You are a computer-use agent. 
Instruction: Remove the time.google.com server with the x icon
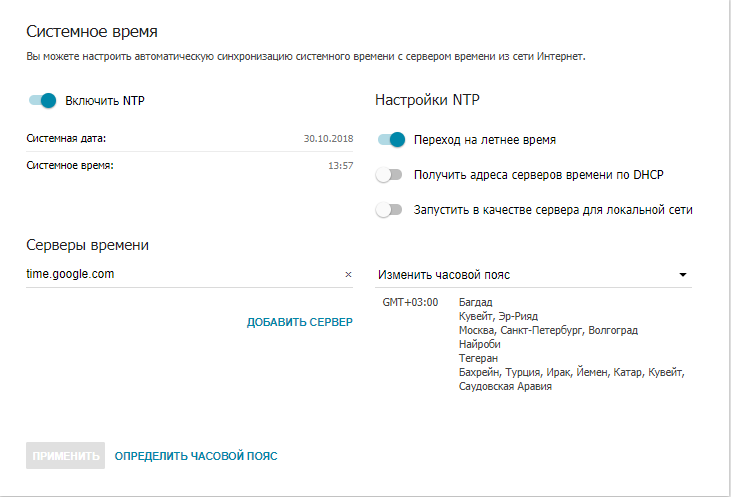(348, 274)
